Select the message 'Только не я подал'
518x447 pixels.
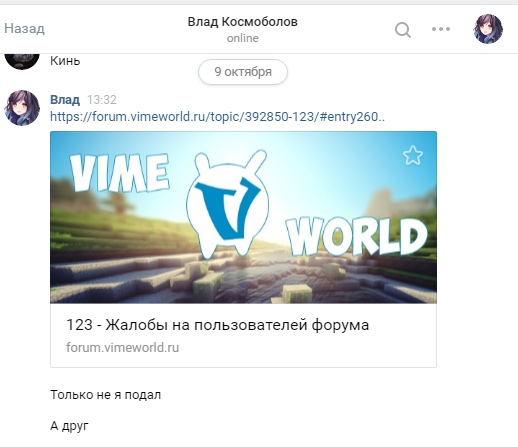[105, 395]
